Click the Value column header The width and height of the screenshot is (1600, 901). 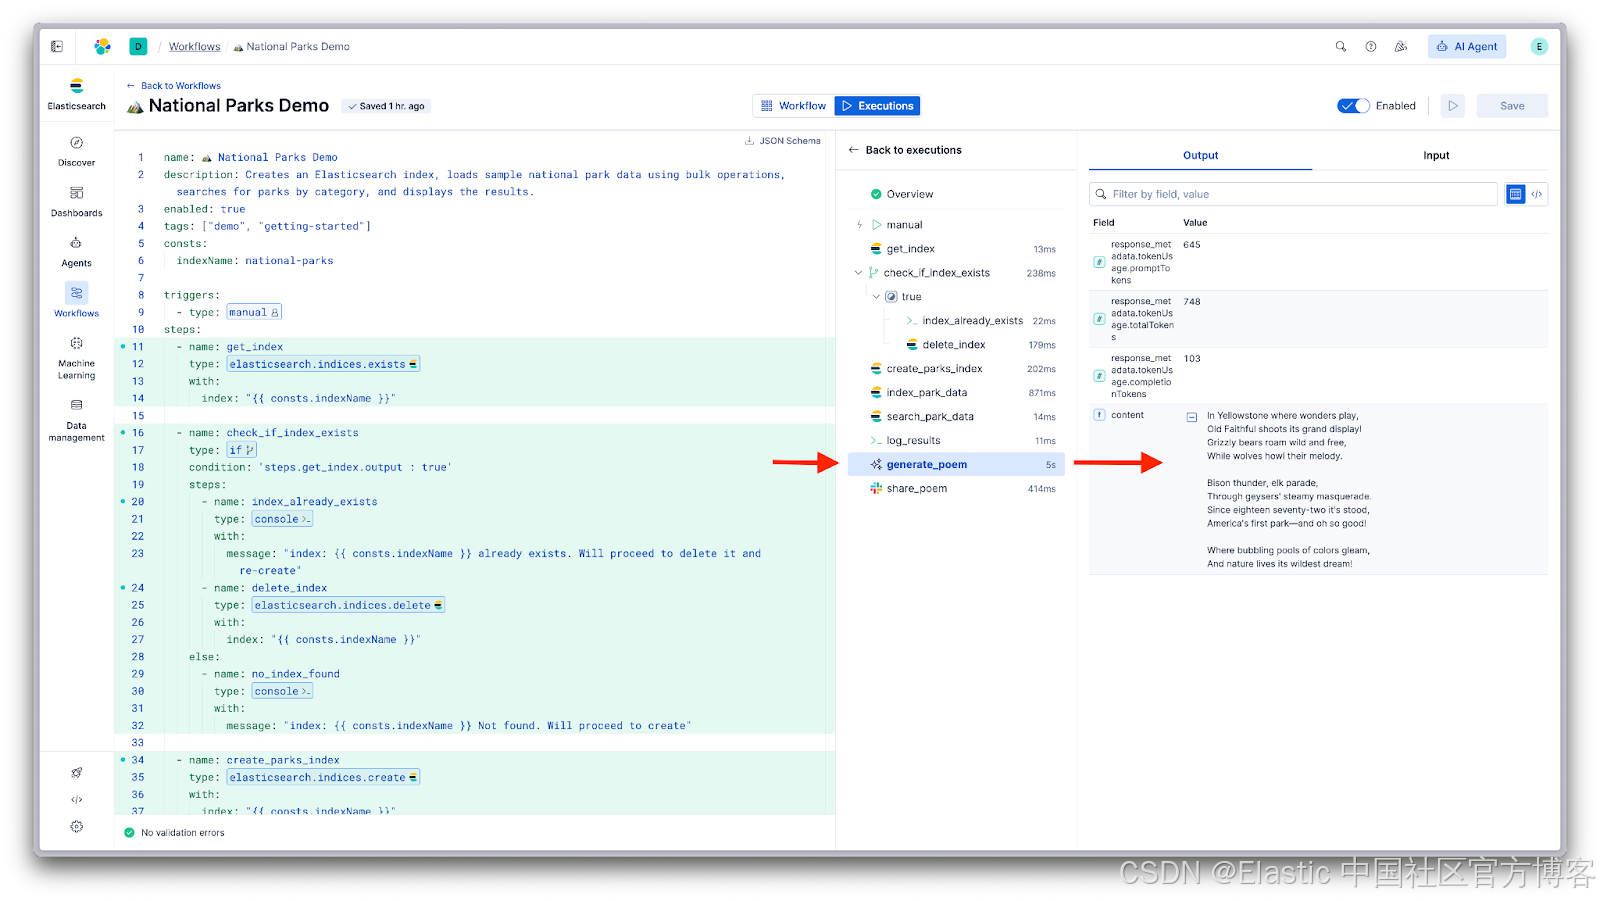click(x=1195, y=223)
